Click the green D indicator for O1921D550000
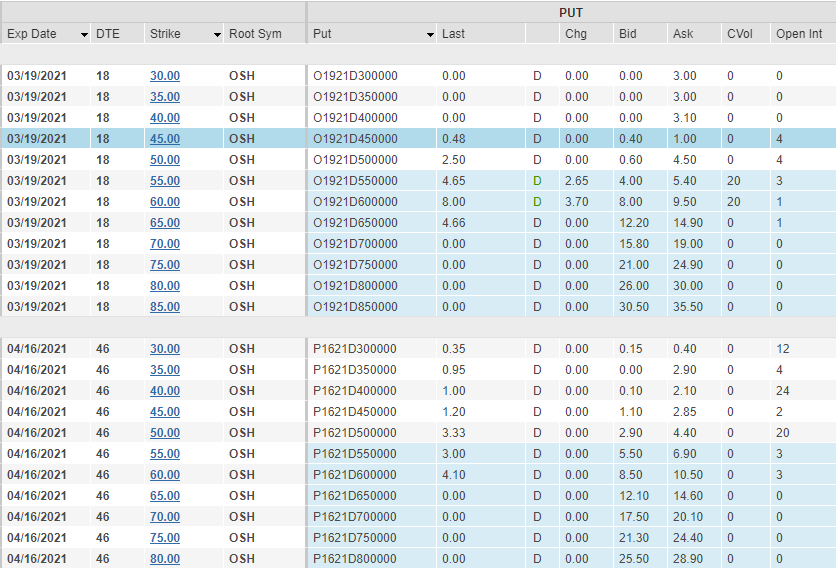Screen dimensions: 836x568 point(537,181)
